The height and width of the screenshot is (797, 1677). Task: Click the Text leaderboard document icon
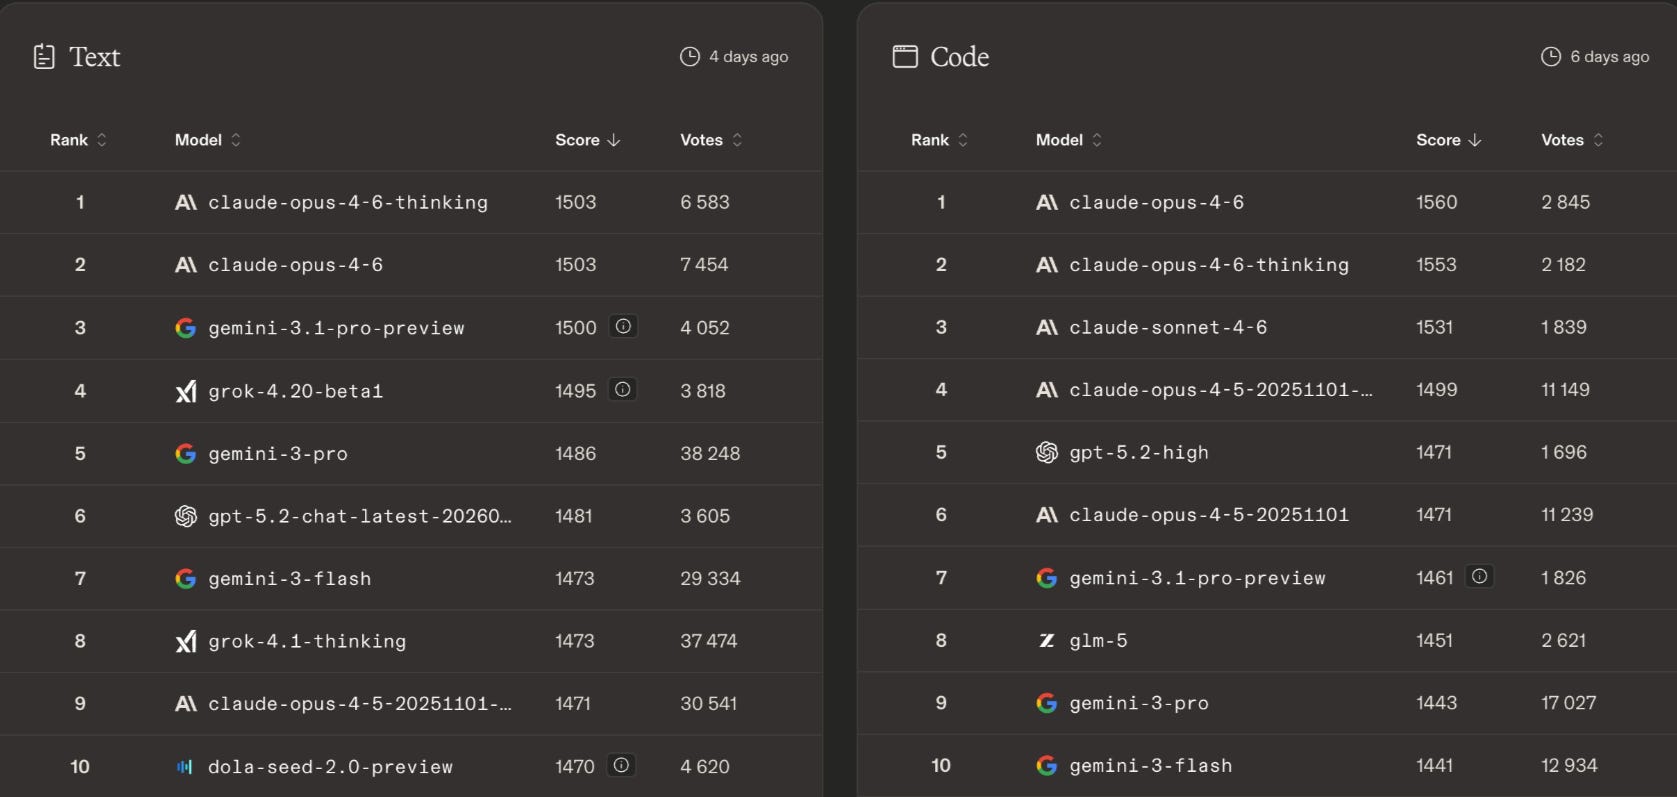[x=44, y=57]
